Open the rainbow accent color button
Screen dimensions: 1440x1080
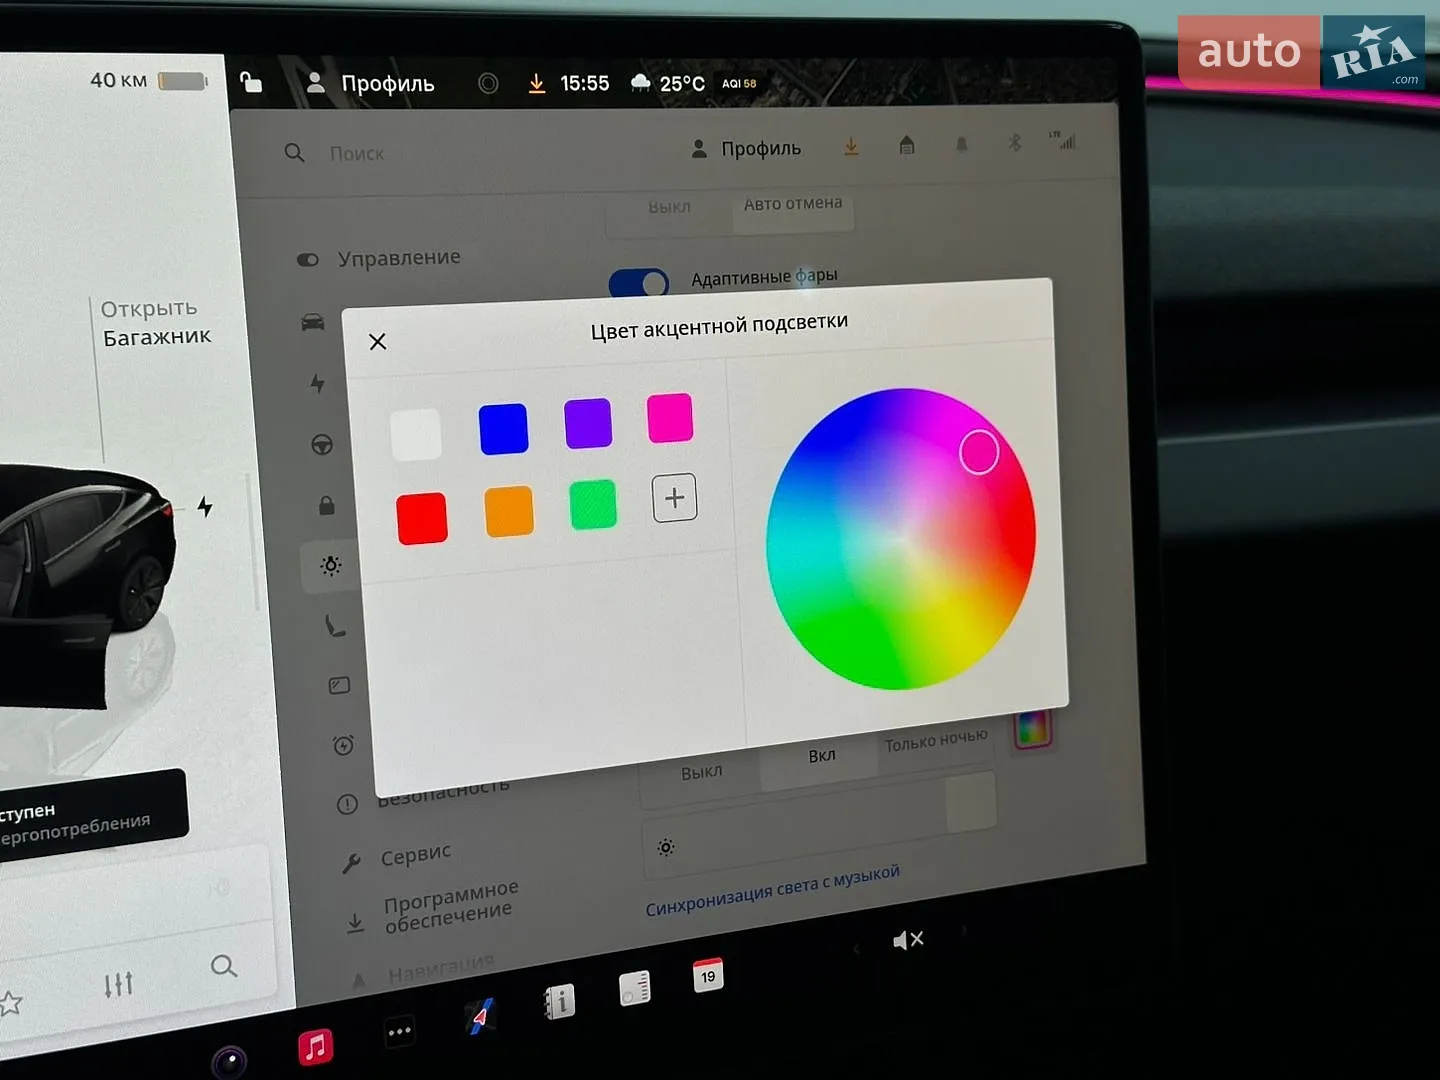[x=1033, y=729]
